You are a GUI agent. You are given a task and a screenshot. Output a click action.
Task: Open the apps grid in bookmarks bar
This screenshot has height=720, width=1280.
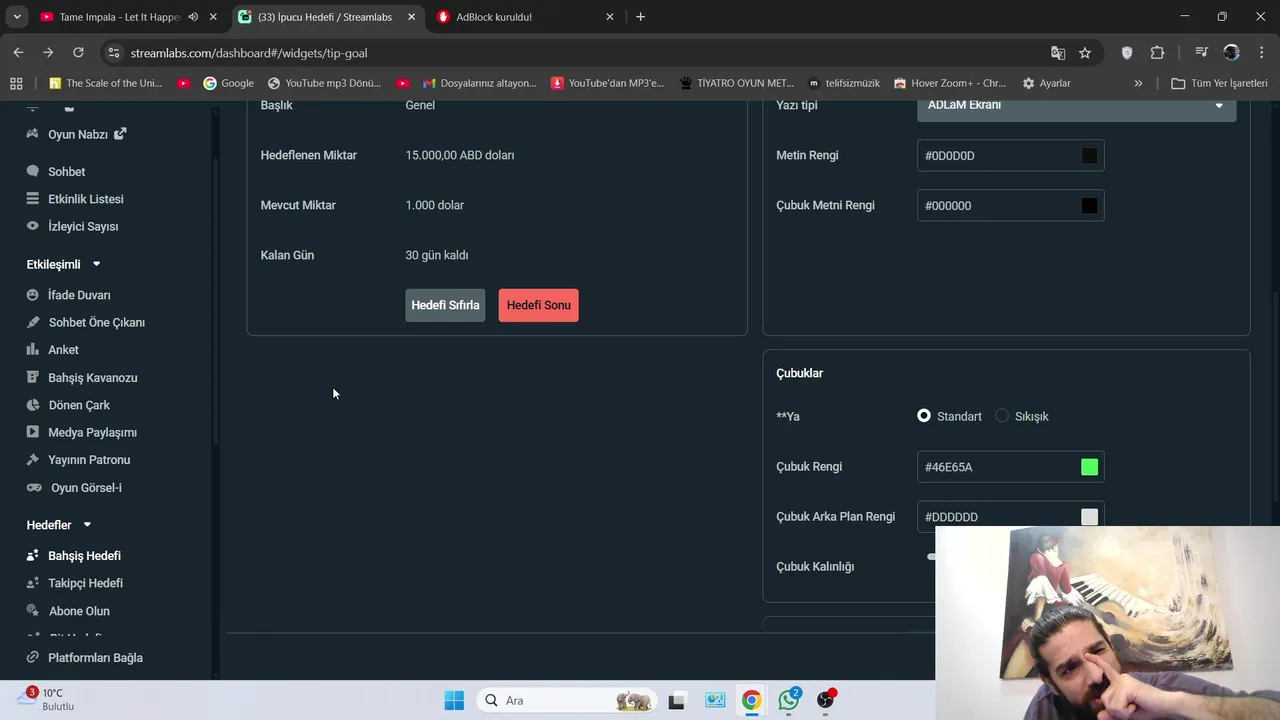pyautogui.click(x=16, y=83)
